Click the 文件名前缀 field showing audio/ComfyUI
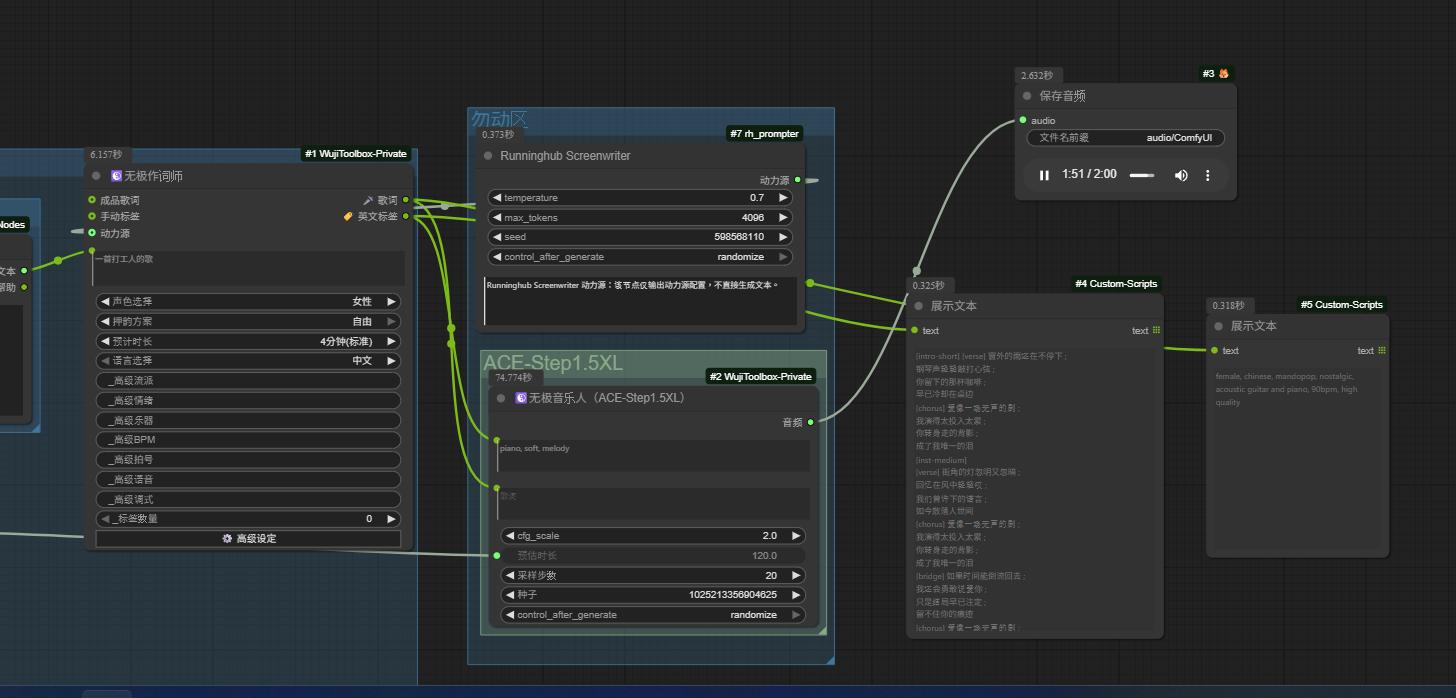Screen dimensions: 1456x698 [1125, 138]
